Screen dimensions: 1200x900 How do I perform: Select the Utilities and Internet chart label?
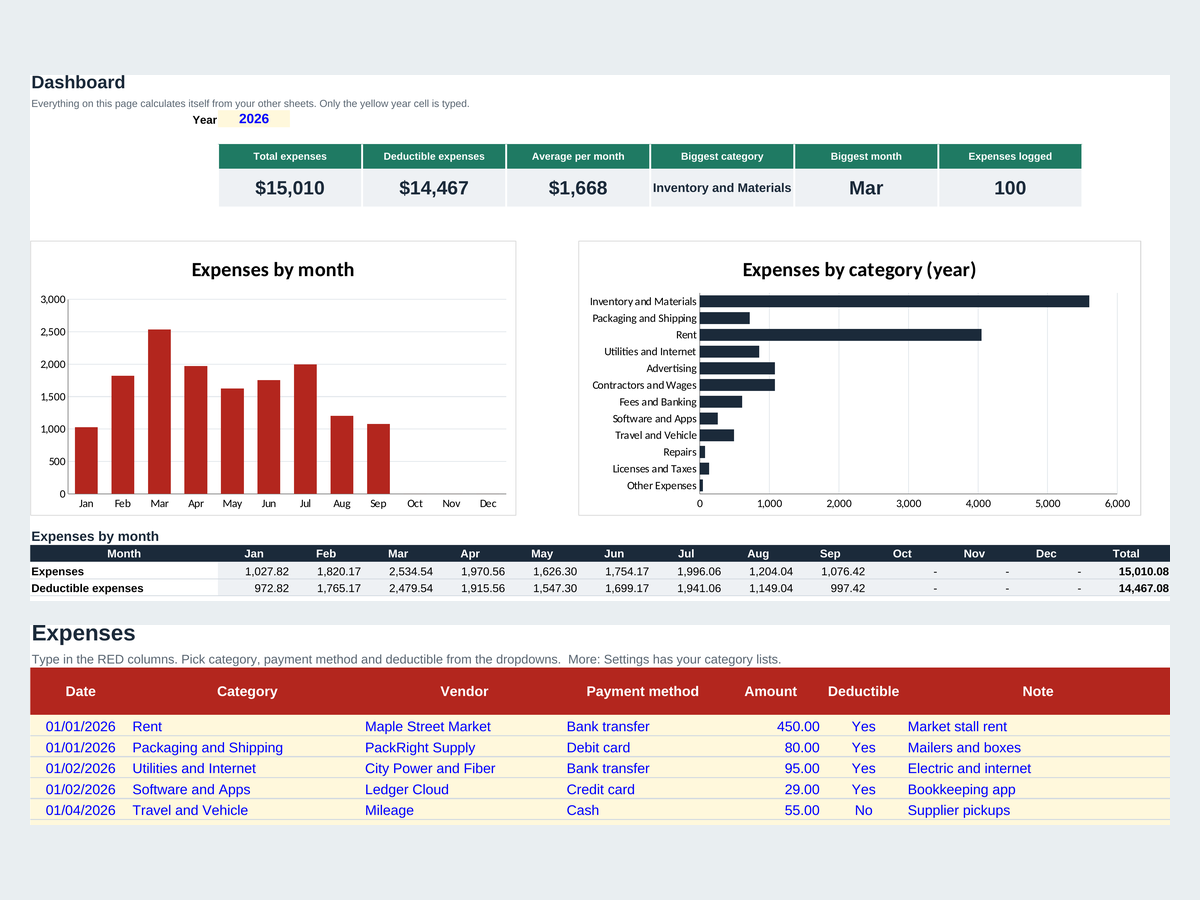[x=650, y=352]
